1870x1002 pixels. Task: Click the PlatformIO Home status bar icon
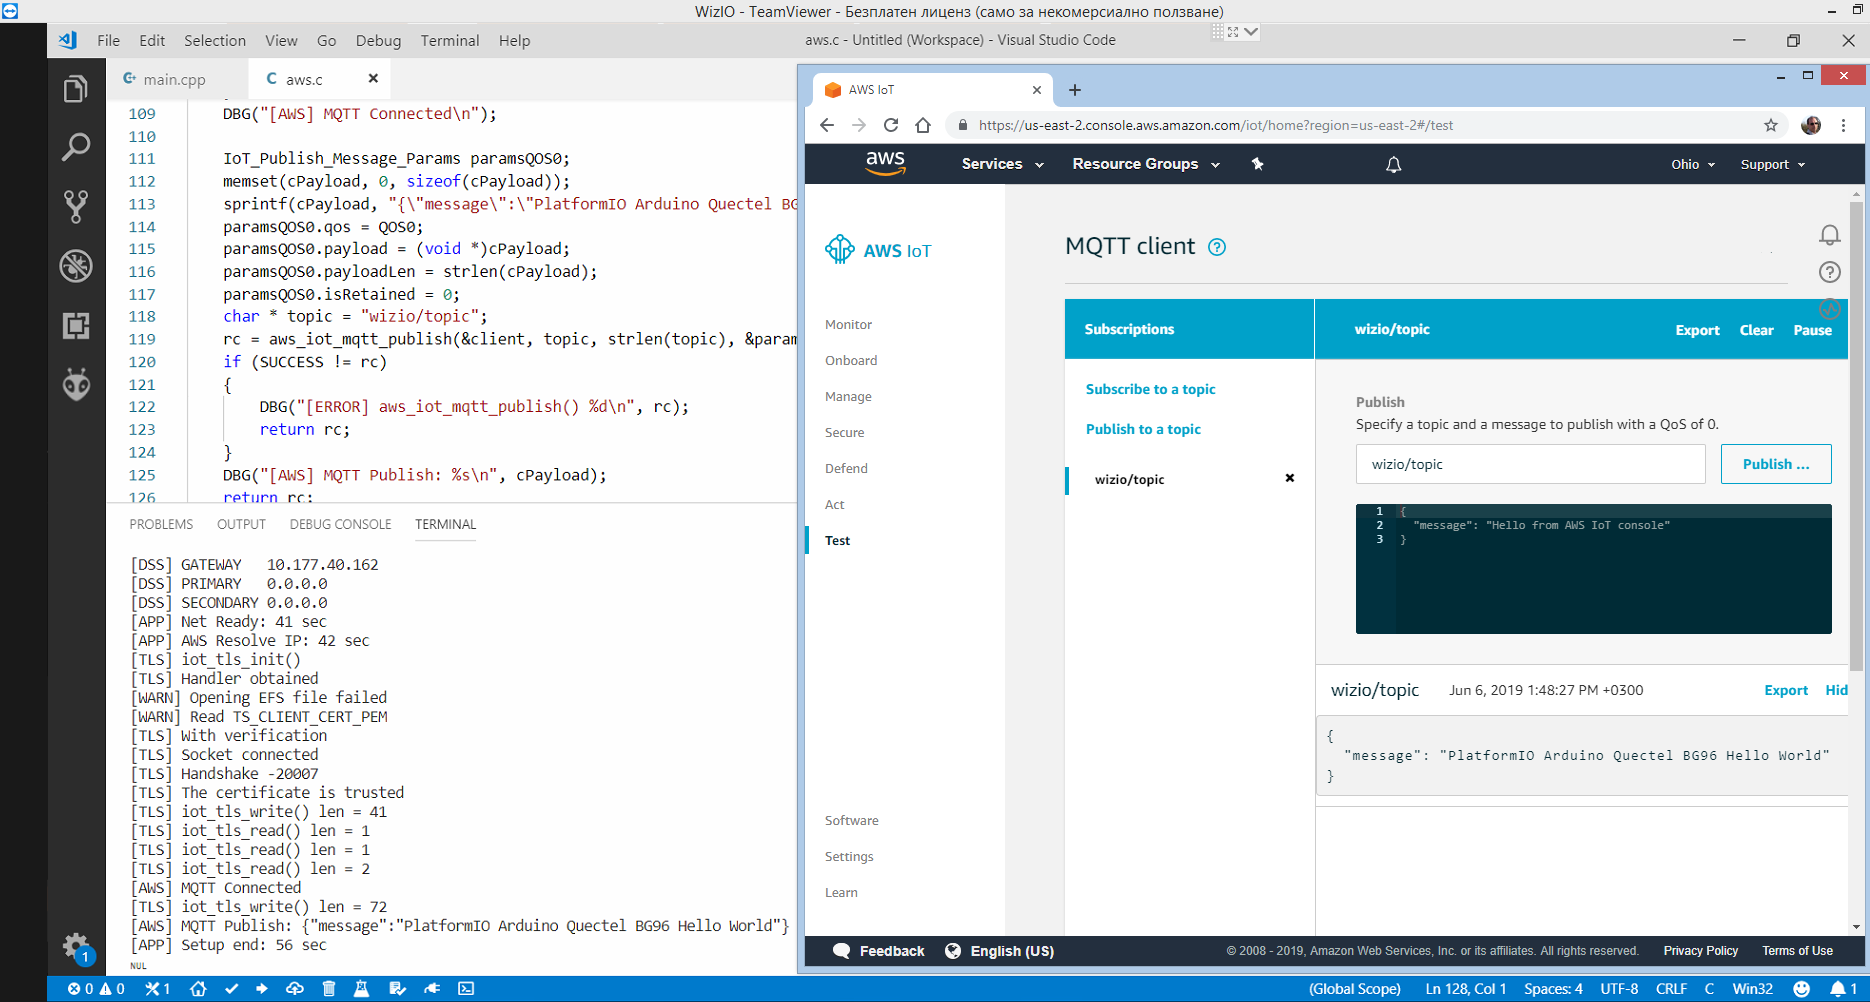coord(198,989)
